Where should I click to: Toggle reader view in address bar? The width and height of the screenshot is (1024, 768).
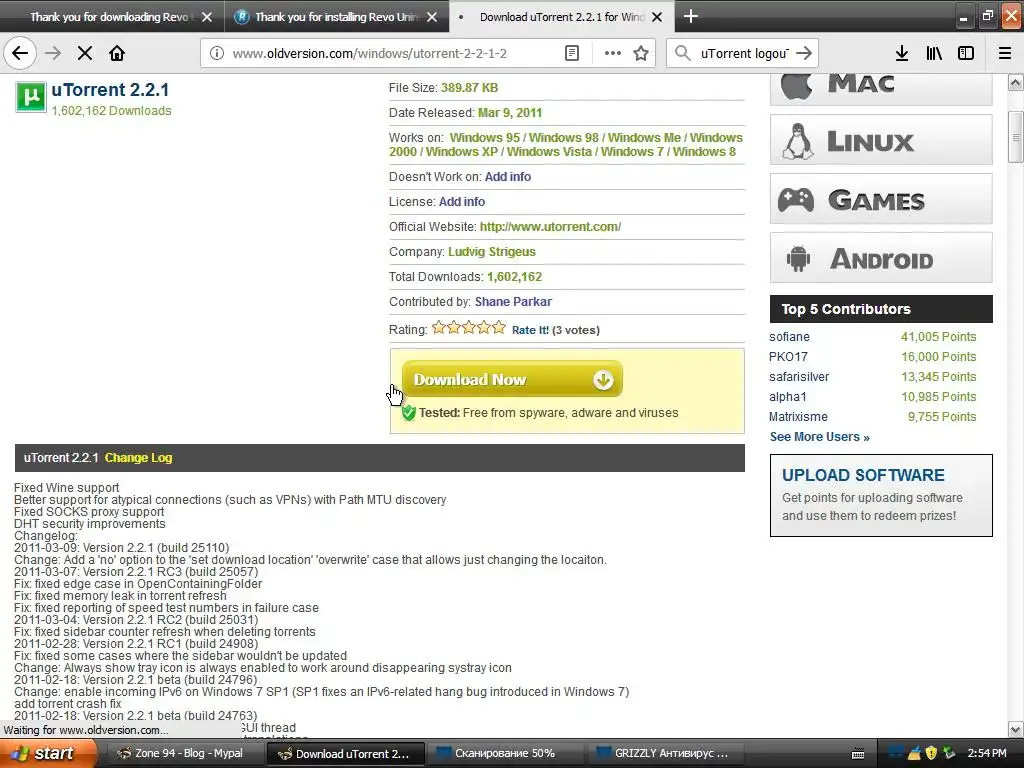click(571, 53)
